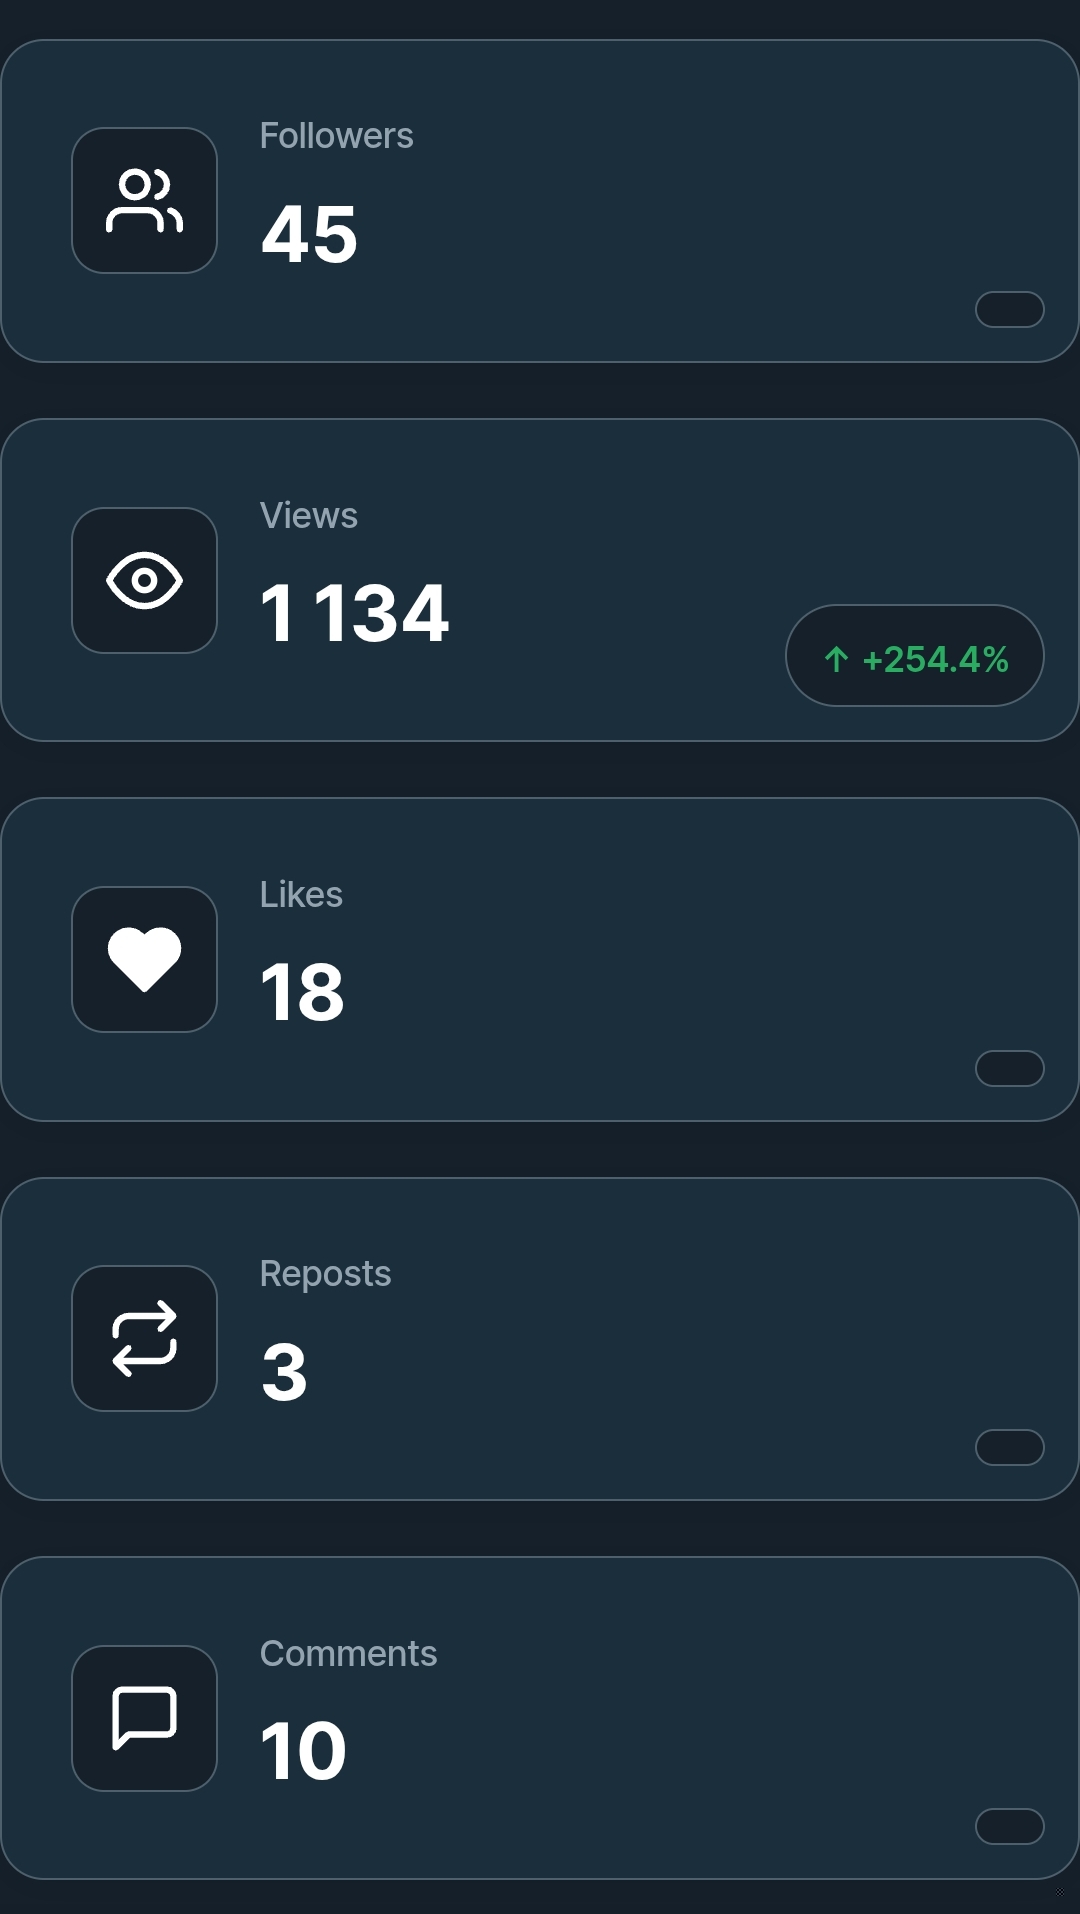The height and width of the screenshot is (1914, 1080).
Task: Select the follower count 45
Action: [x=309, y=234]
